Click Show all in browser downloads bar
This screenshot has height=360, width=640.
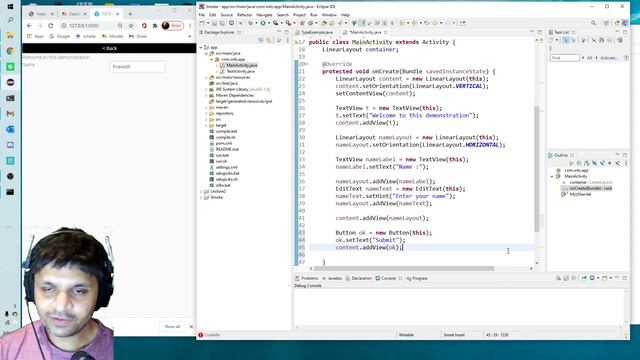pos(172,327)
